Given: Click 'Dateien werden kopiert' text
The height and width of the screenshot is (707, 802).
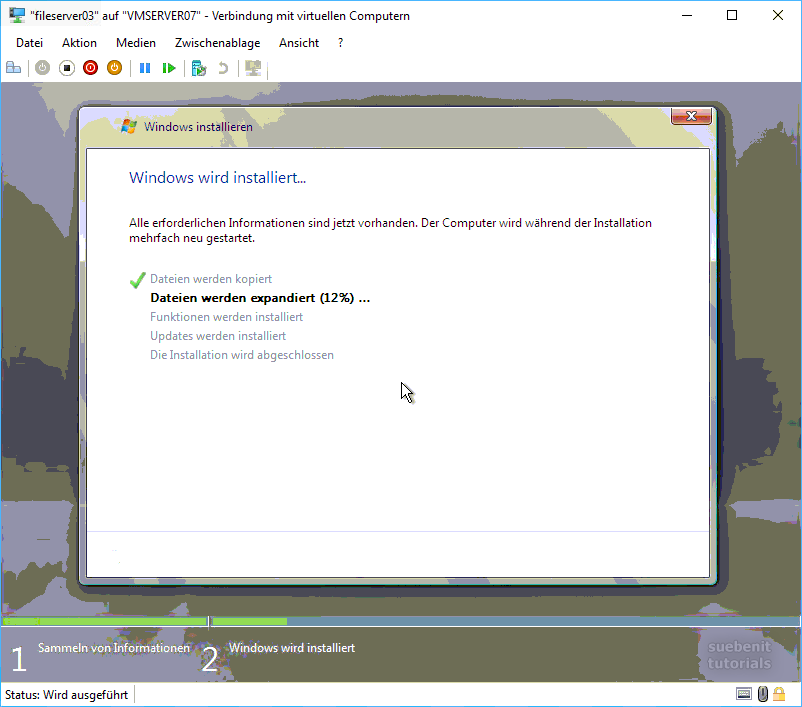Looking at the screenshot, I should pyautogui.click(x=211, y=279).
